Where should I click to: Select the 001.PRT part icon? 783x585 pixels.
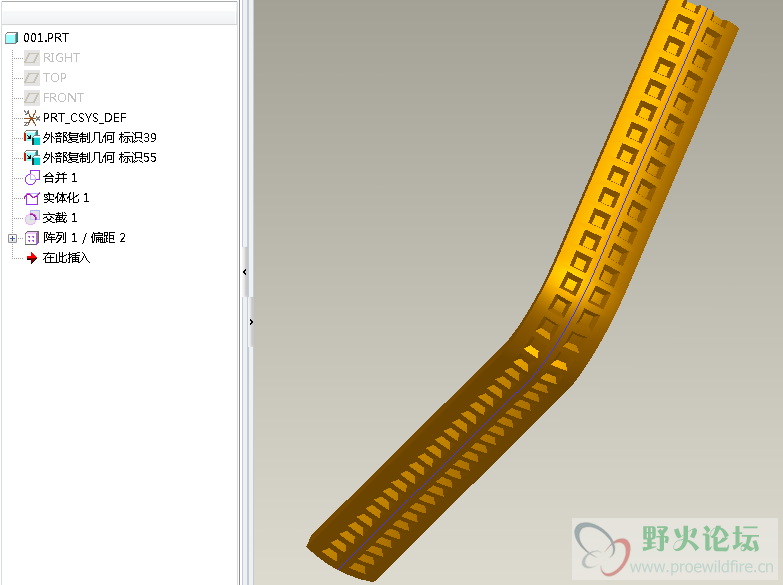[11, 38]
